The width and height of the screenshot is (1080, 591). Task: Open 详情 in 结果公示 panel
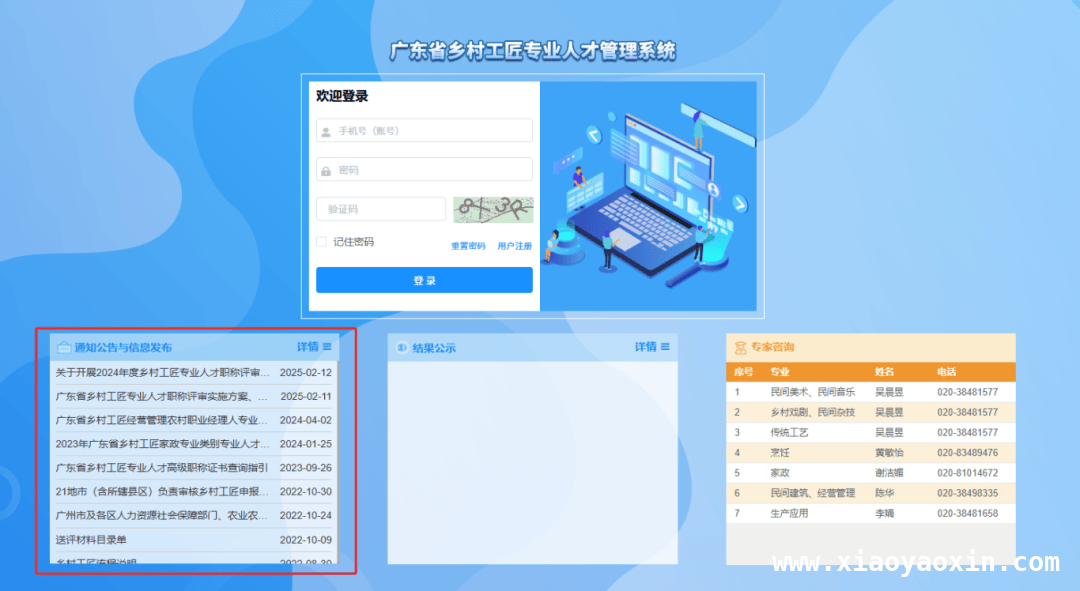click(652, 346)
